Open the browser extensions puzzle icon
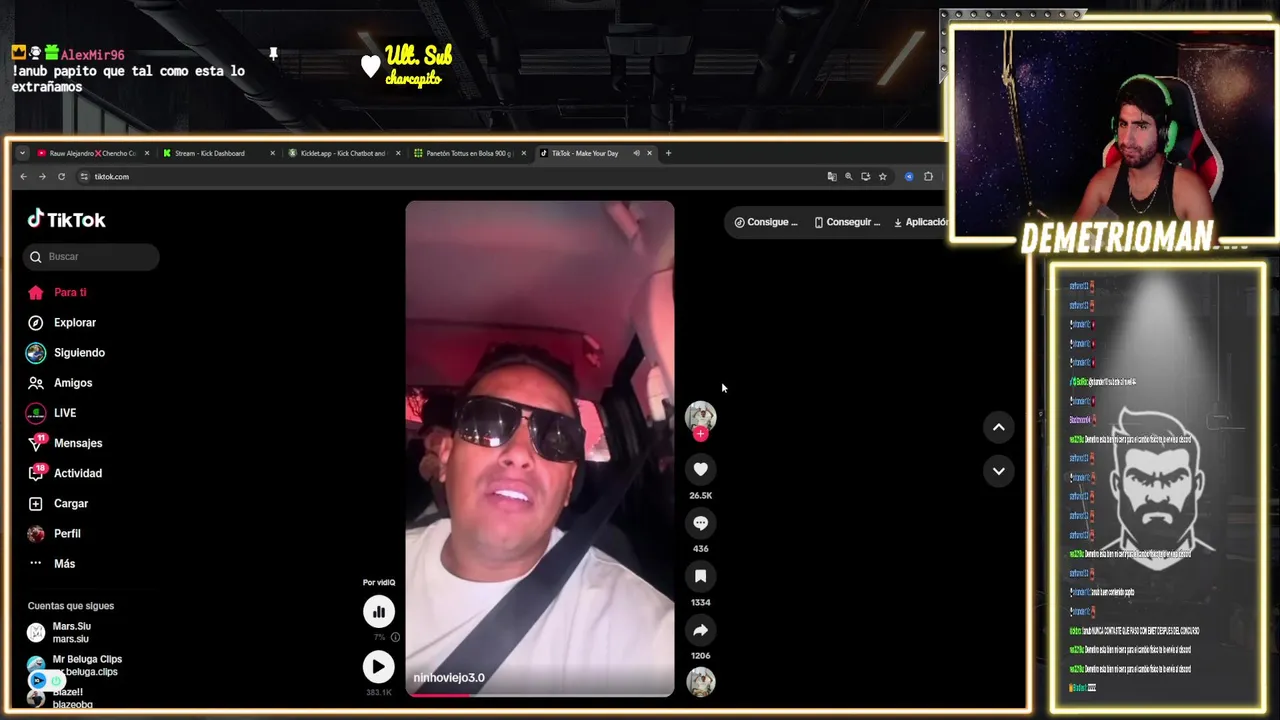Screen dimensions: 1280x720 click(x=928, y=176)
